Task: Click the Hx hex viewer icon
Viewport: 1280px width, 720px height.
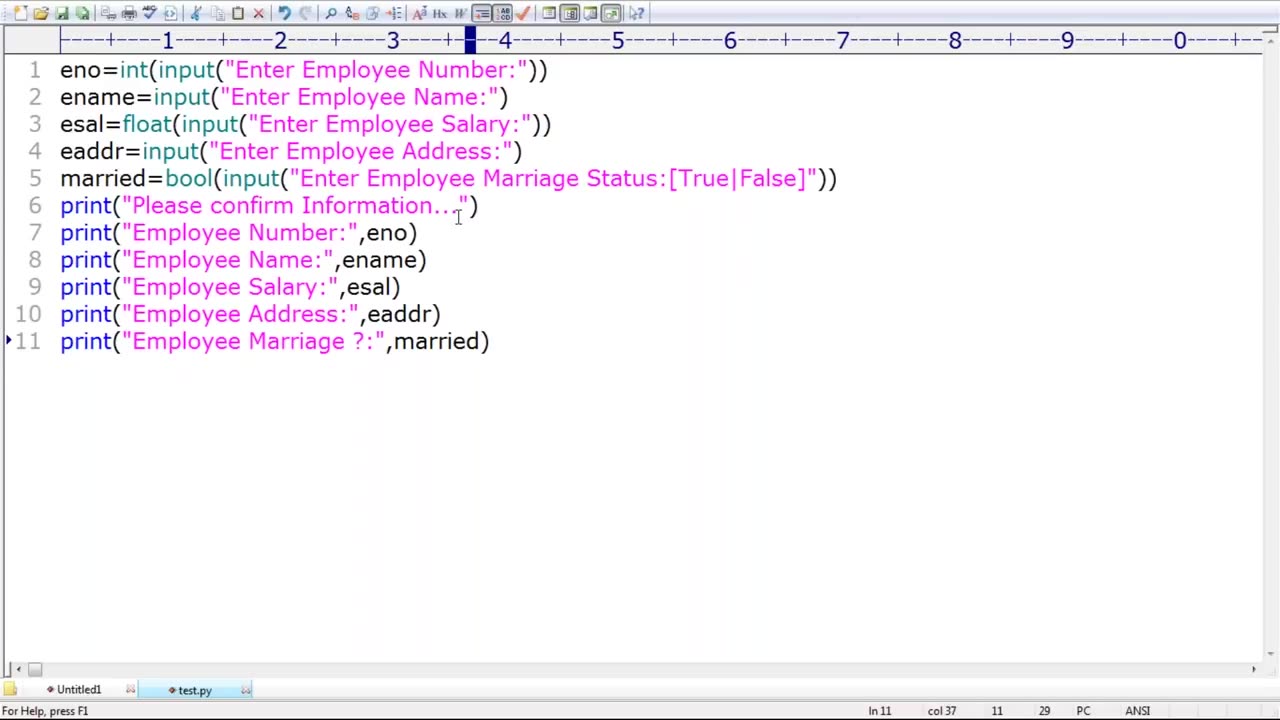Action: click(x=440, y=13)
